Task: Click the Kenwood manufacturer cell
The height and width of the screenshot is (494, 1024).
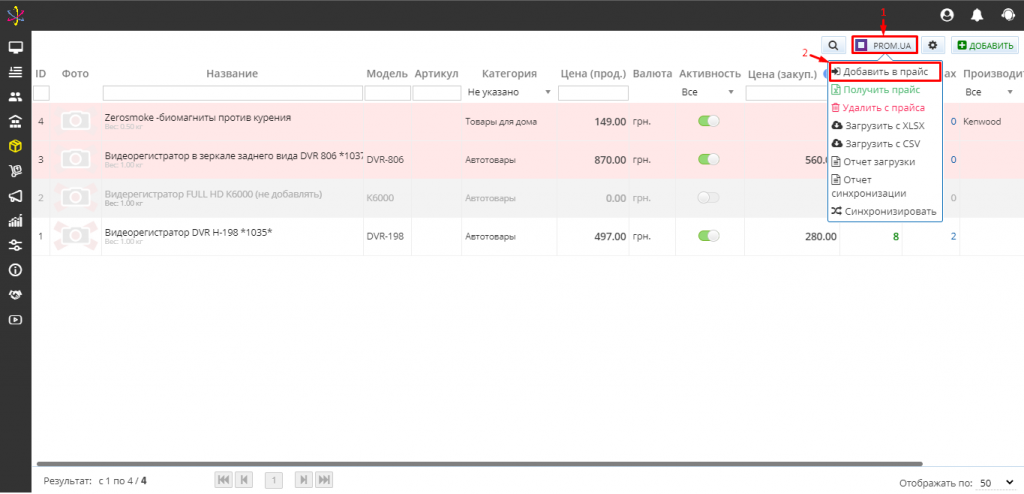Action: point(982,122)
